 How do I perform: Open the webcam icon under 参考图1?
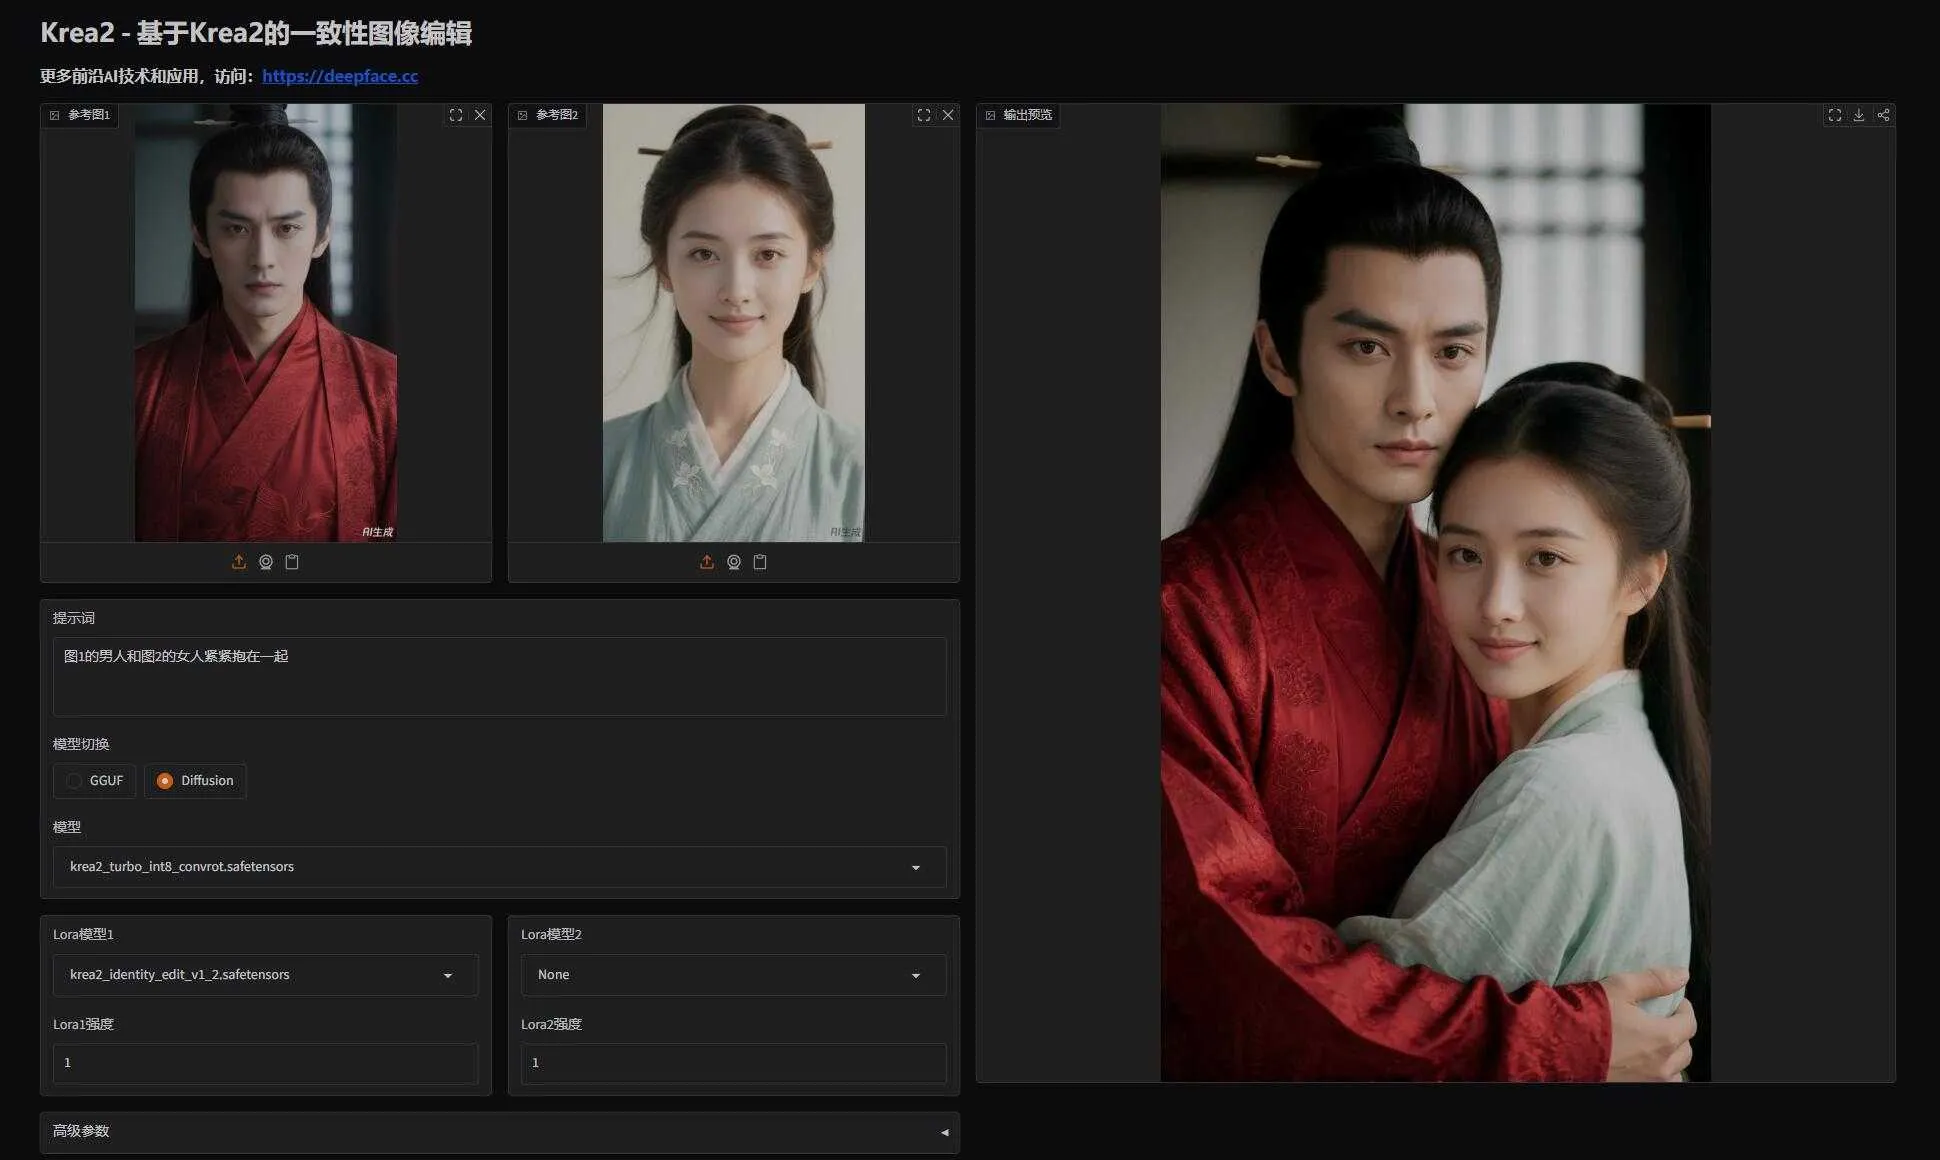coord(266,562)
